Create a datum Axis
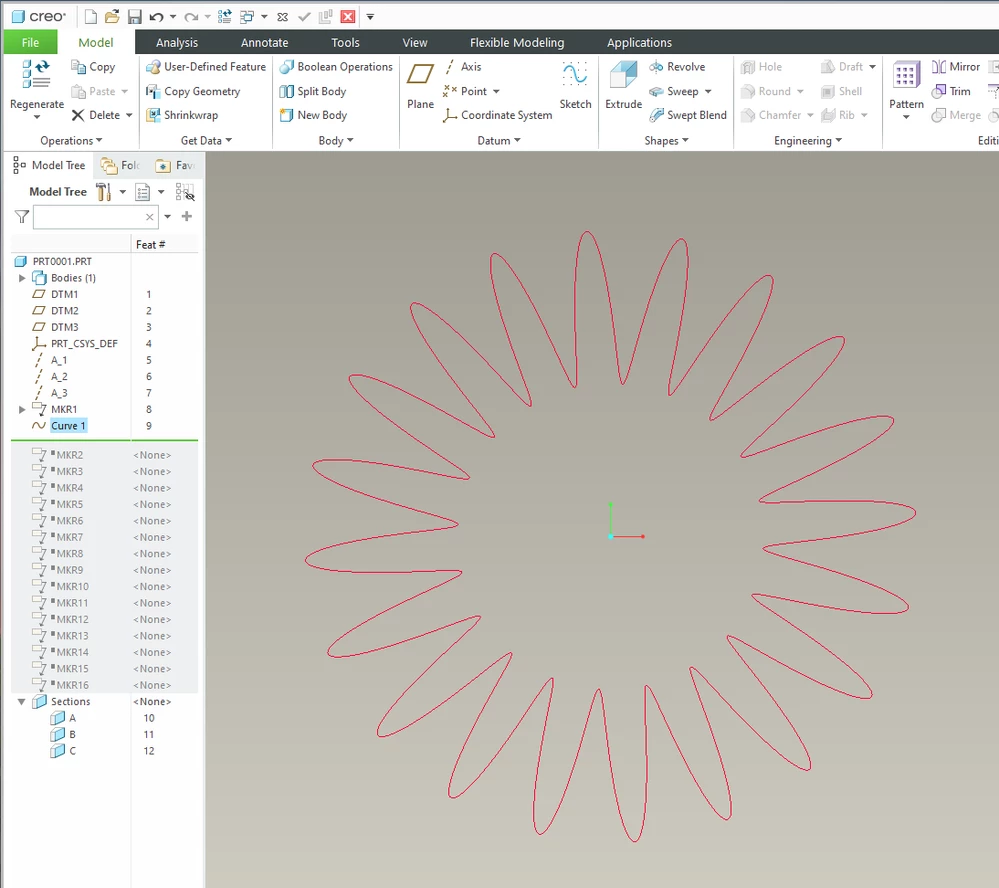Image resolution: width=999 pixels, height=888 pixels. pyautogui.click(x=463, y=67)
